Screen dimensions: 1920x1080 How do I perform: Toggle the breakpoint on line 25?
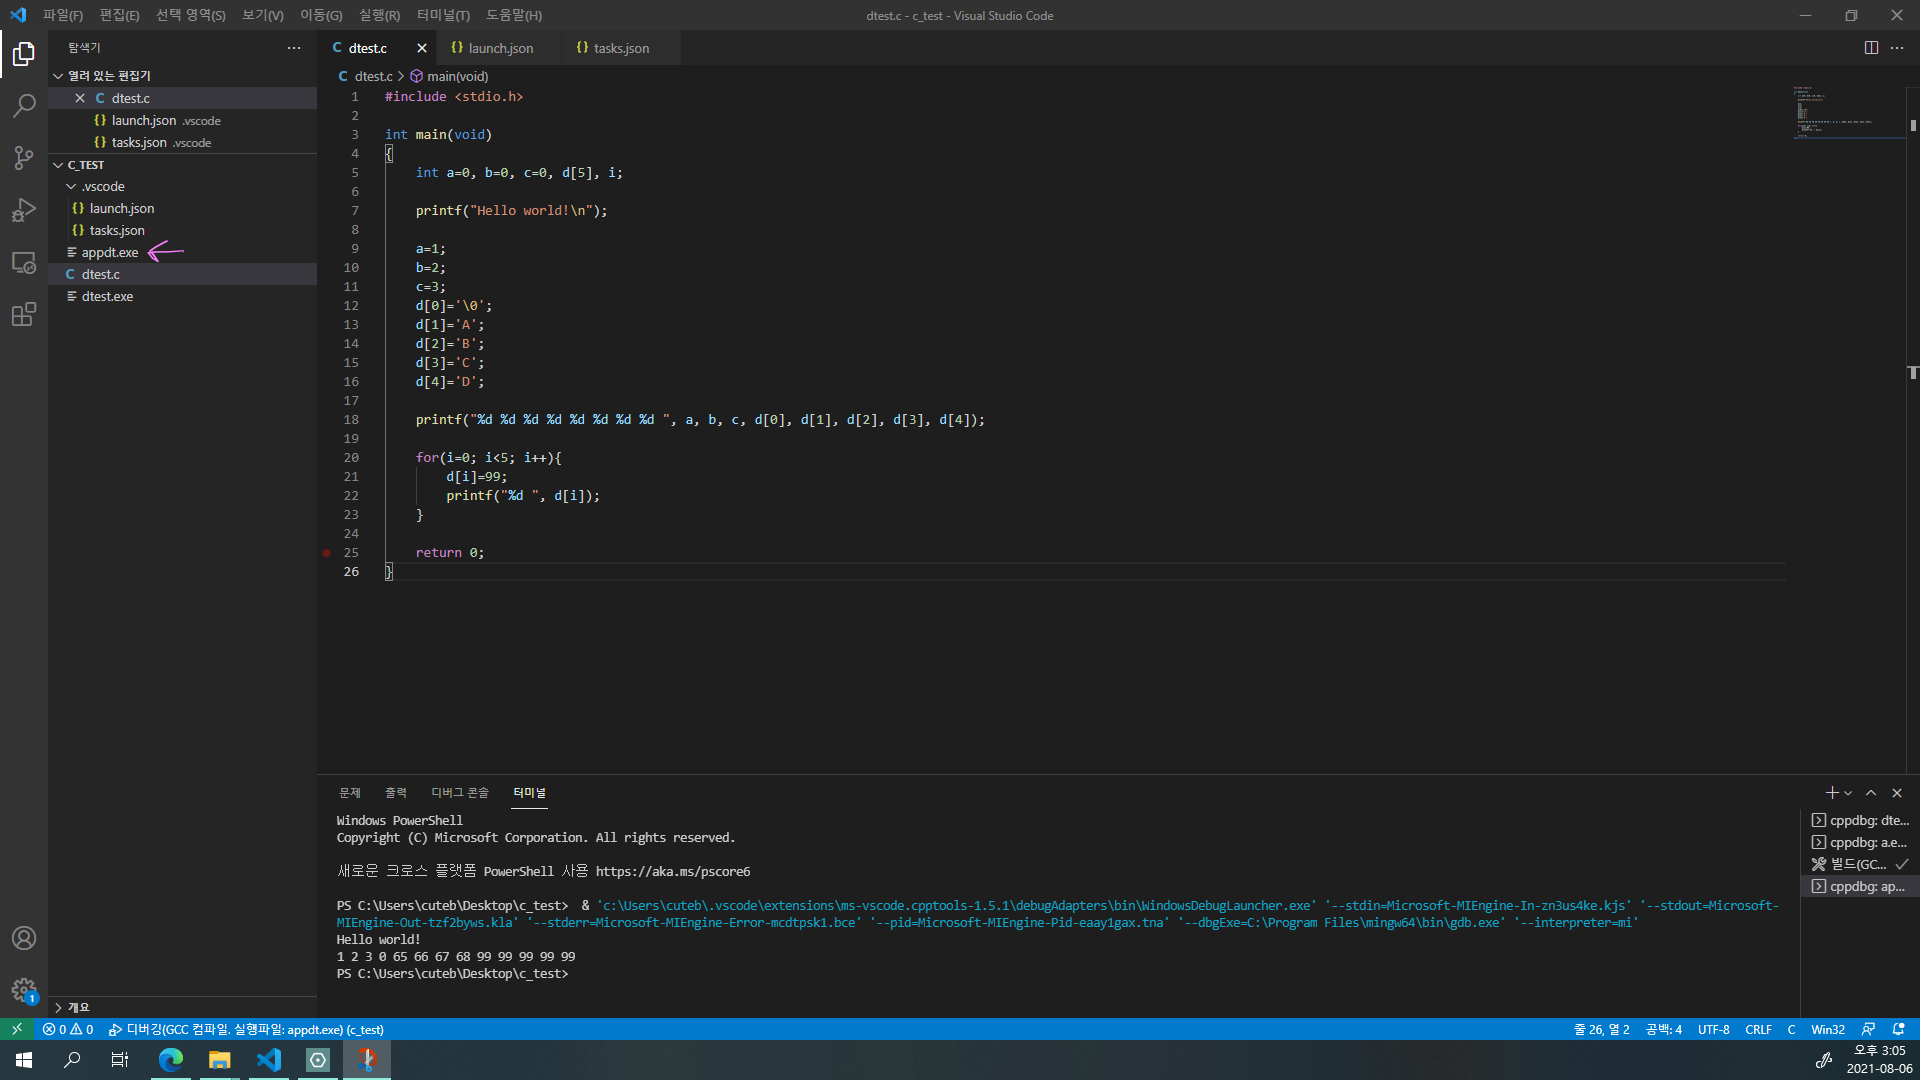pyautogui.click(x=327, y=553)
